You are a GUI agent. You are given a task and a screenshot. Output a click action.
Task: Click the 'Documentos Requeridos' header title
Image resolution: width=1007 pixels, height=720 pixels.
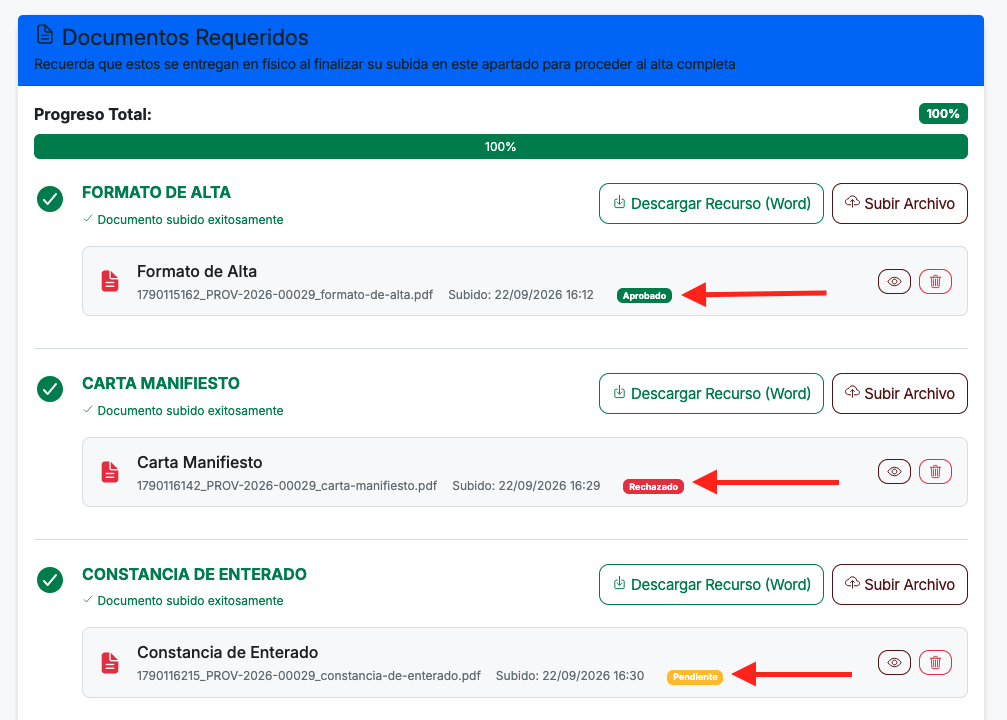(185, 37)
